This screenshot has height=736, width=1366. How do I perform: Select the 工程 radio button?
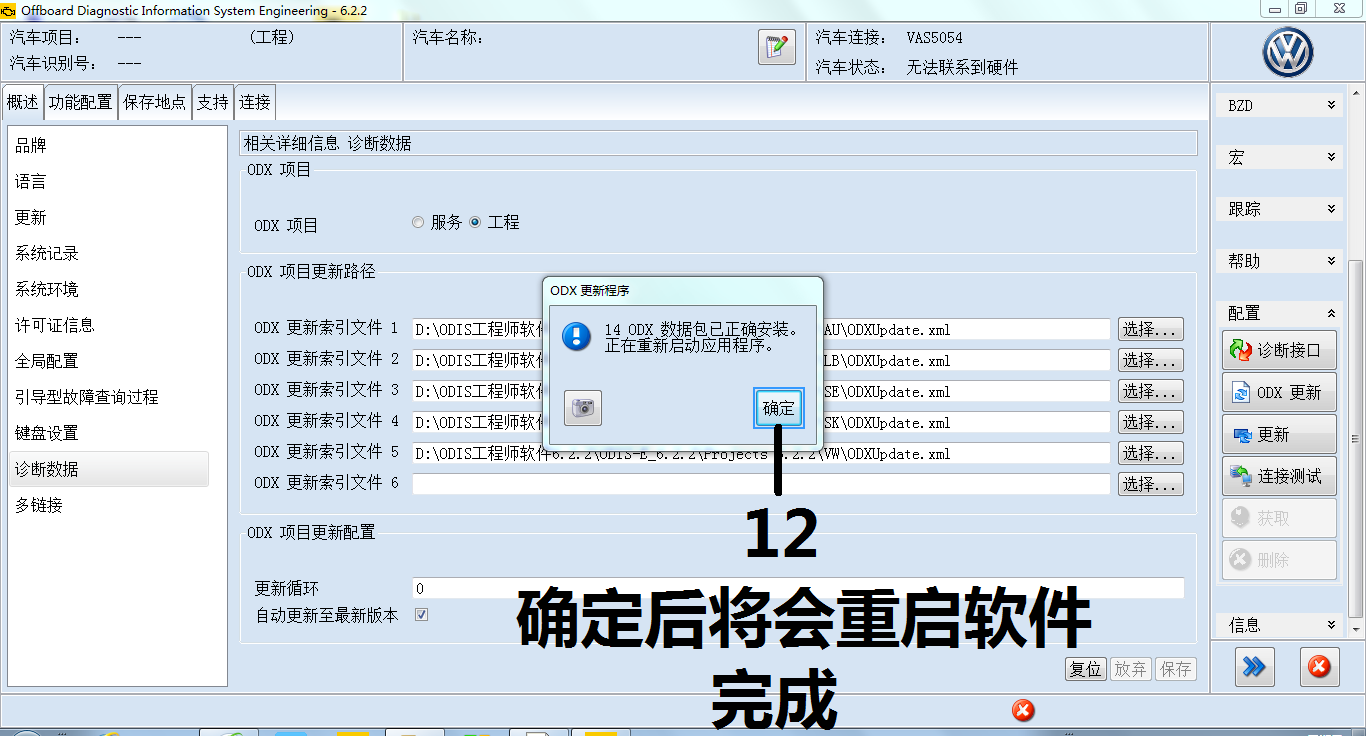tap(475, 222)
